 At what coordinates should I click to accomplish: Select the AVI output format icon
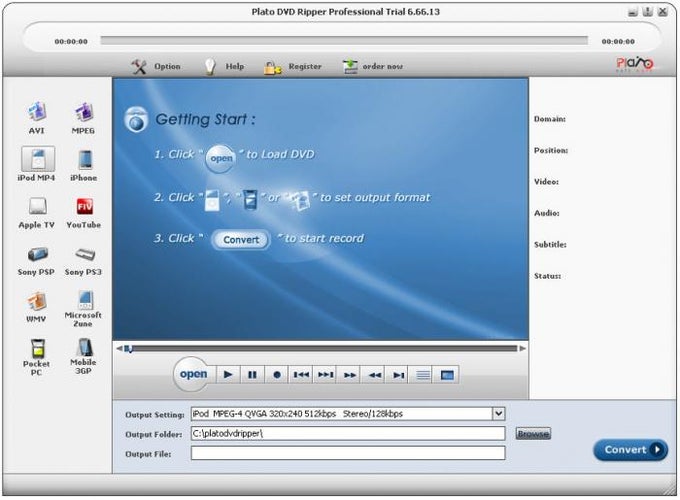click(37, 112)
